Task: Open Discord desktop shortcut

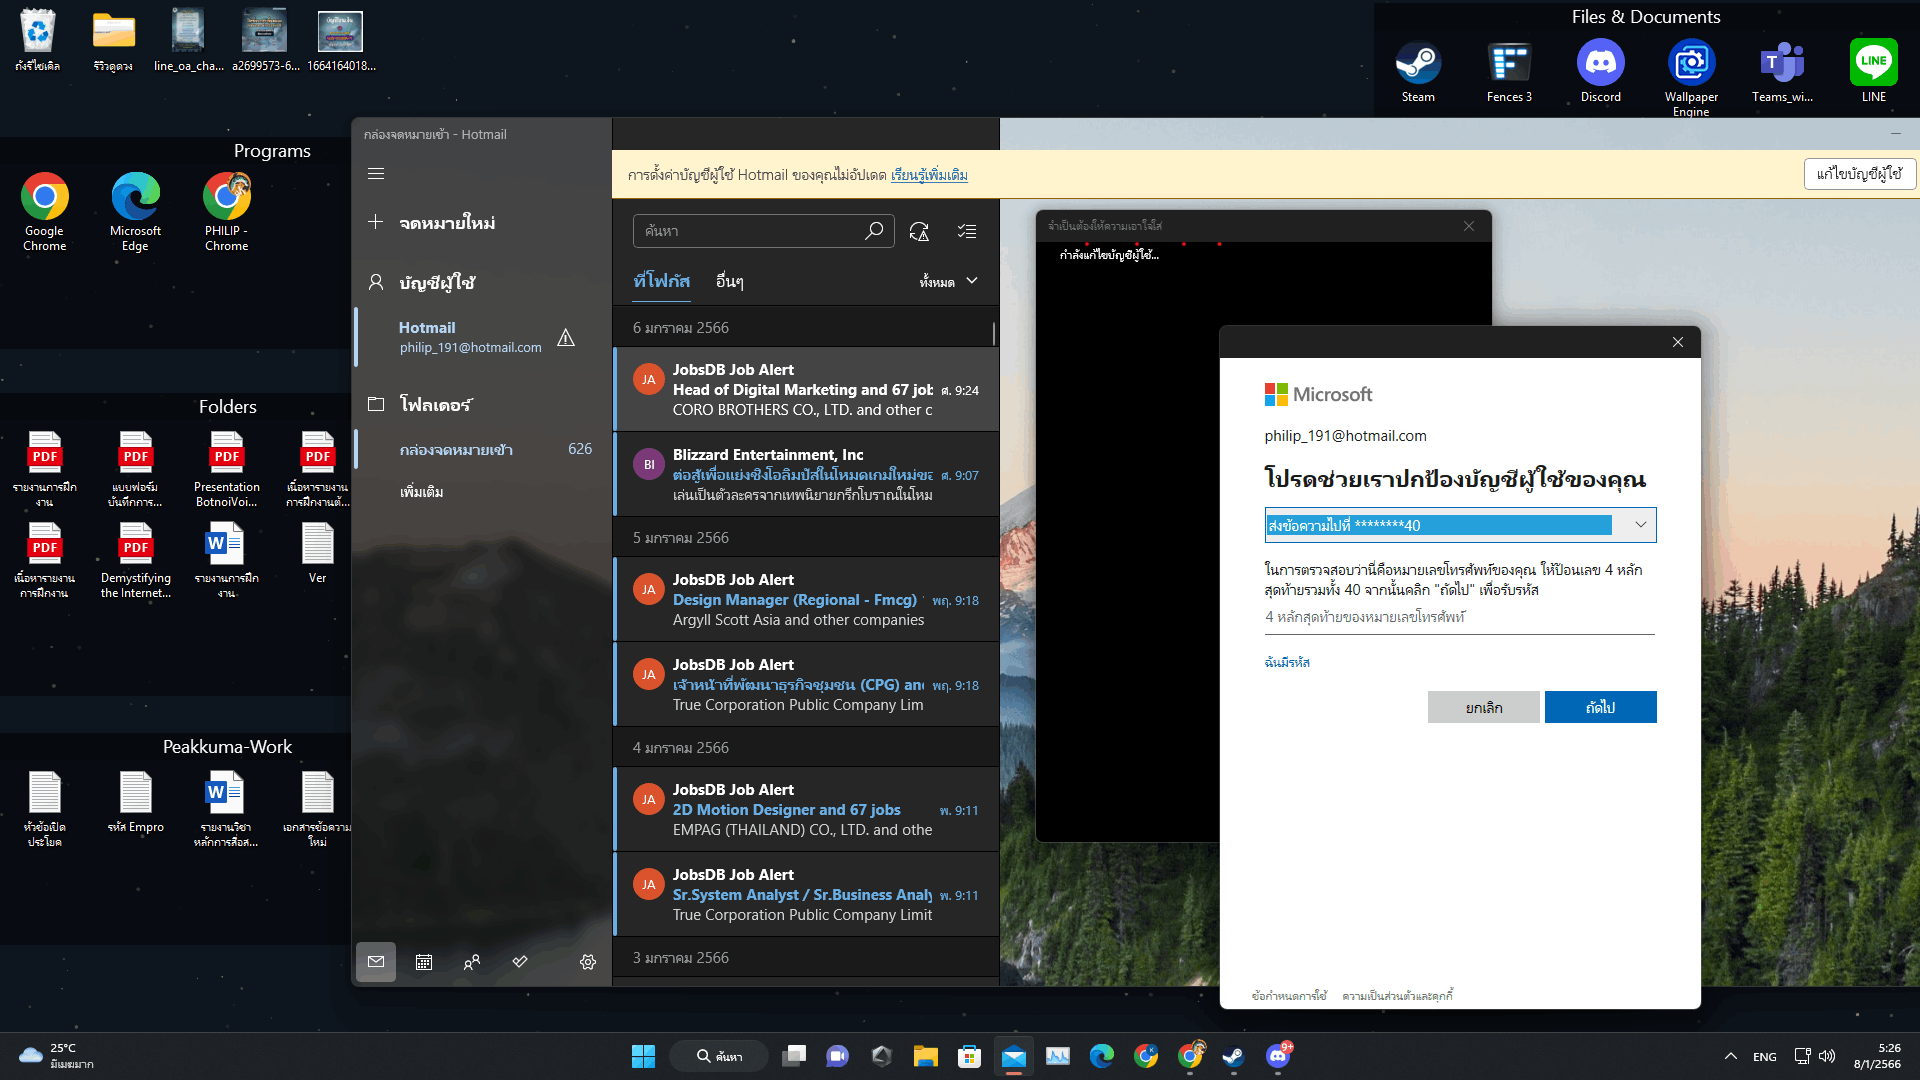Action: (1600, 71)
